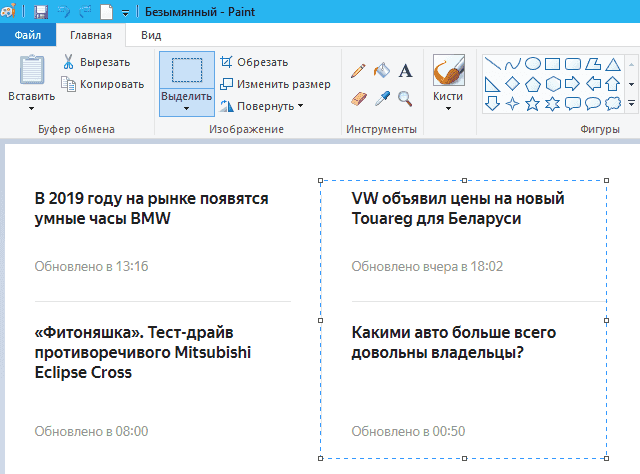Click the top-middle selection handle
Image resolution: width=640 pixels, height=474 pixels.
click(x=464, y=180)
